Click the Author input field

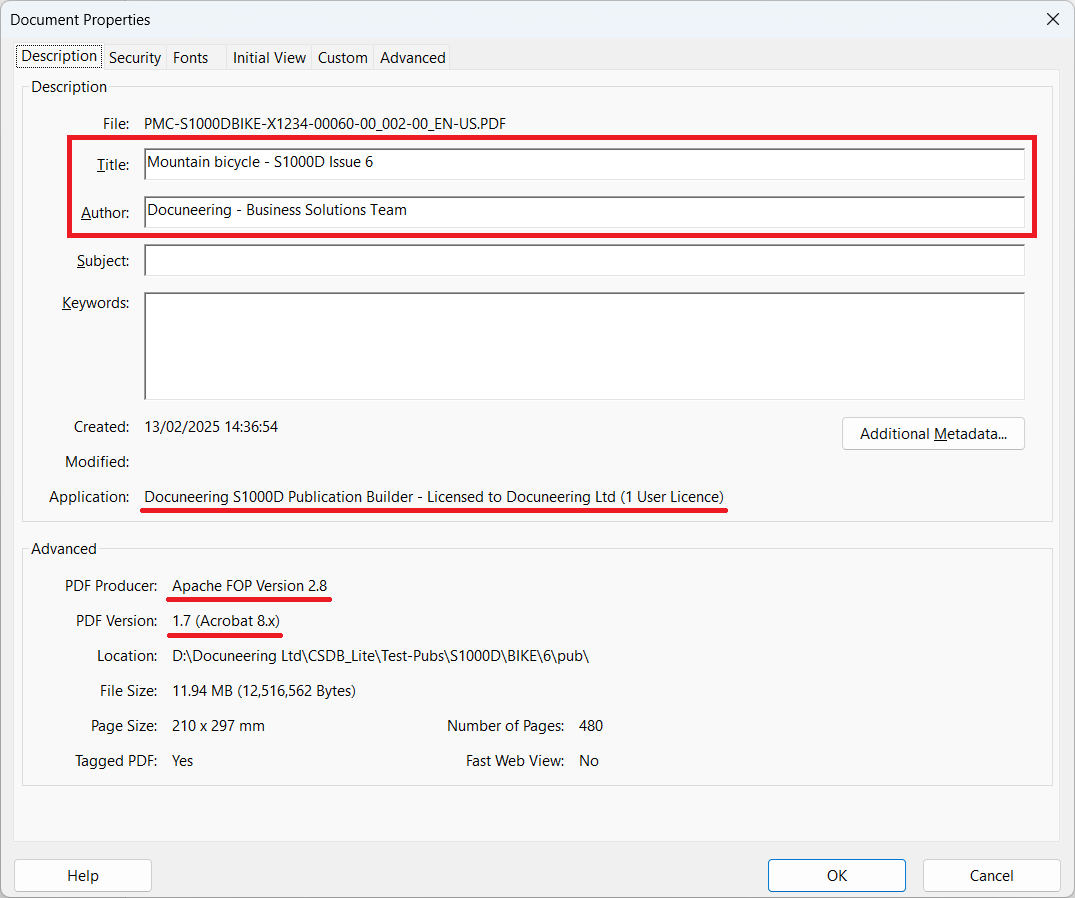(584, 212)
